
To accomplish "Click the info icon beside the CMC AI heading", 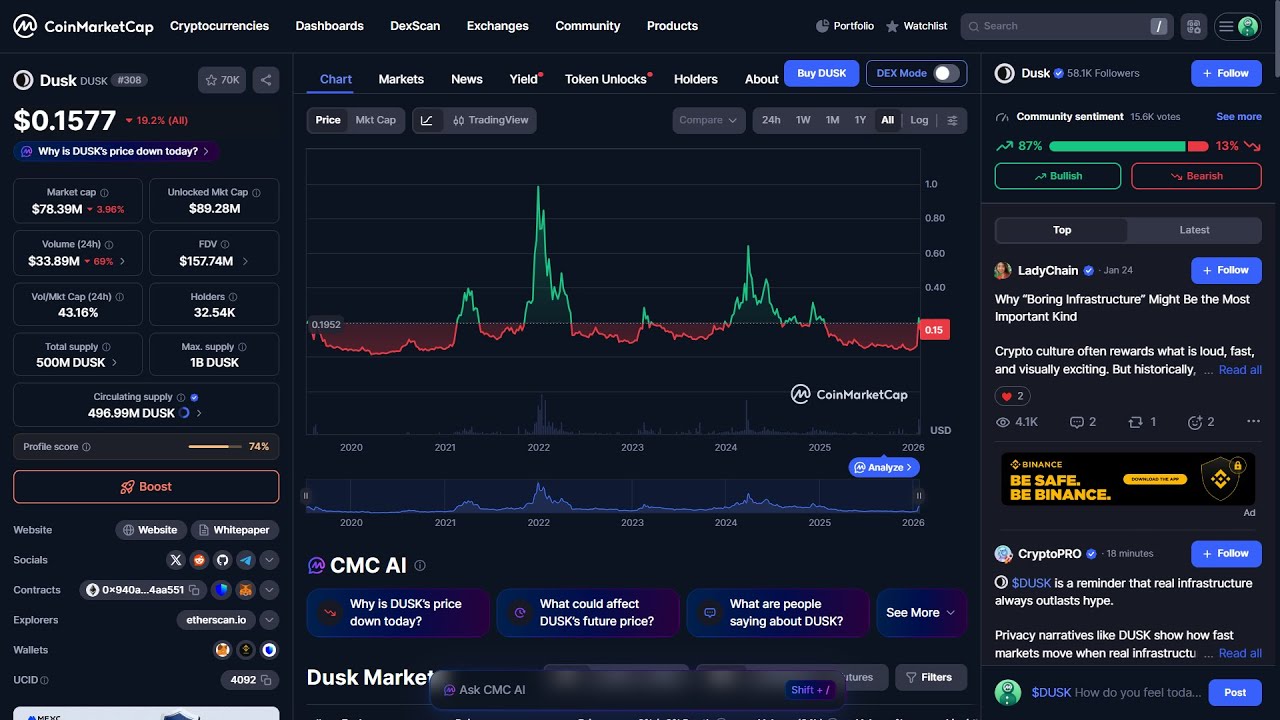I will pos(420,565).
